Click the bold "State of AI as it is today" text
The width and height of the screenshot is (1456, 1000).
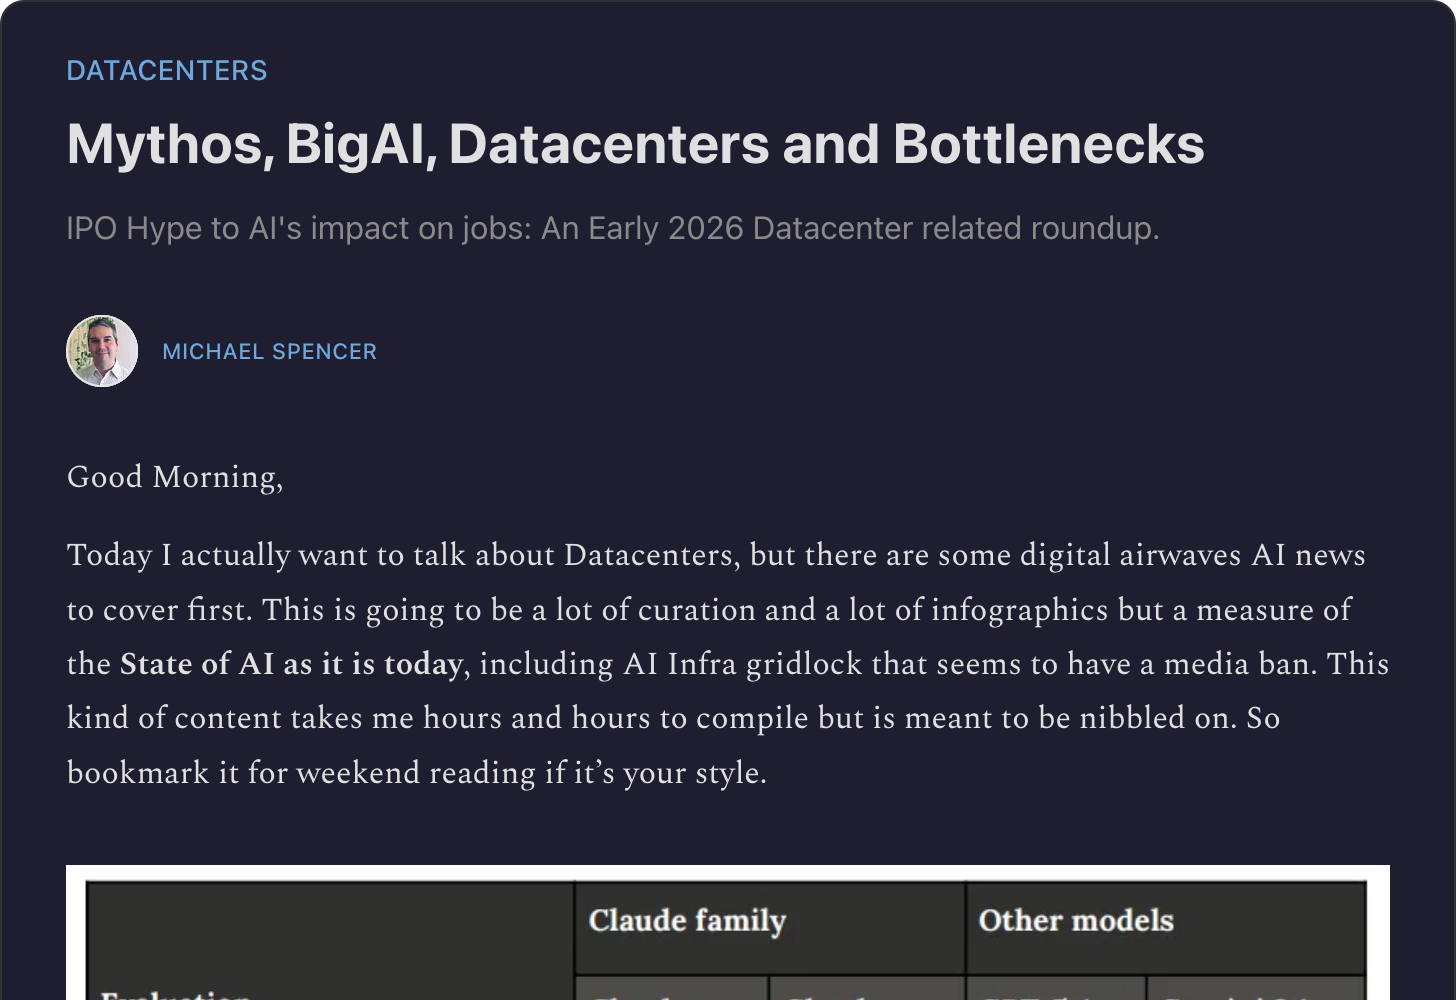291,664
